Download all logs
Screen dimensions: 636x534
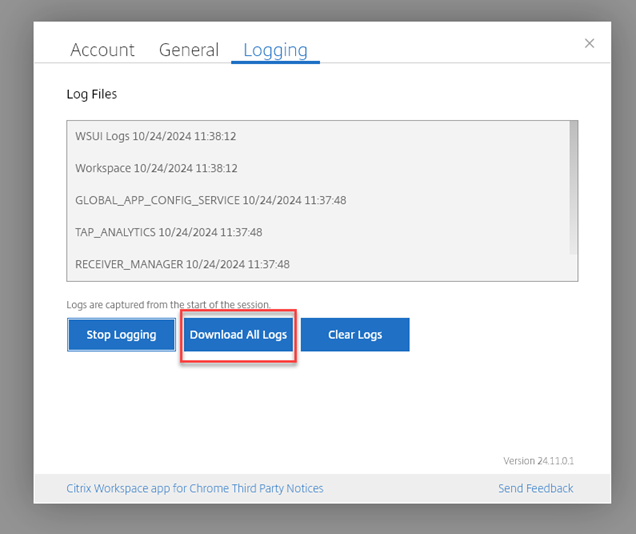tap(238, 335)
